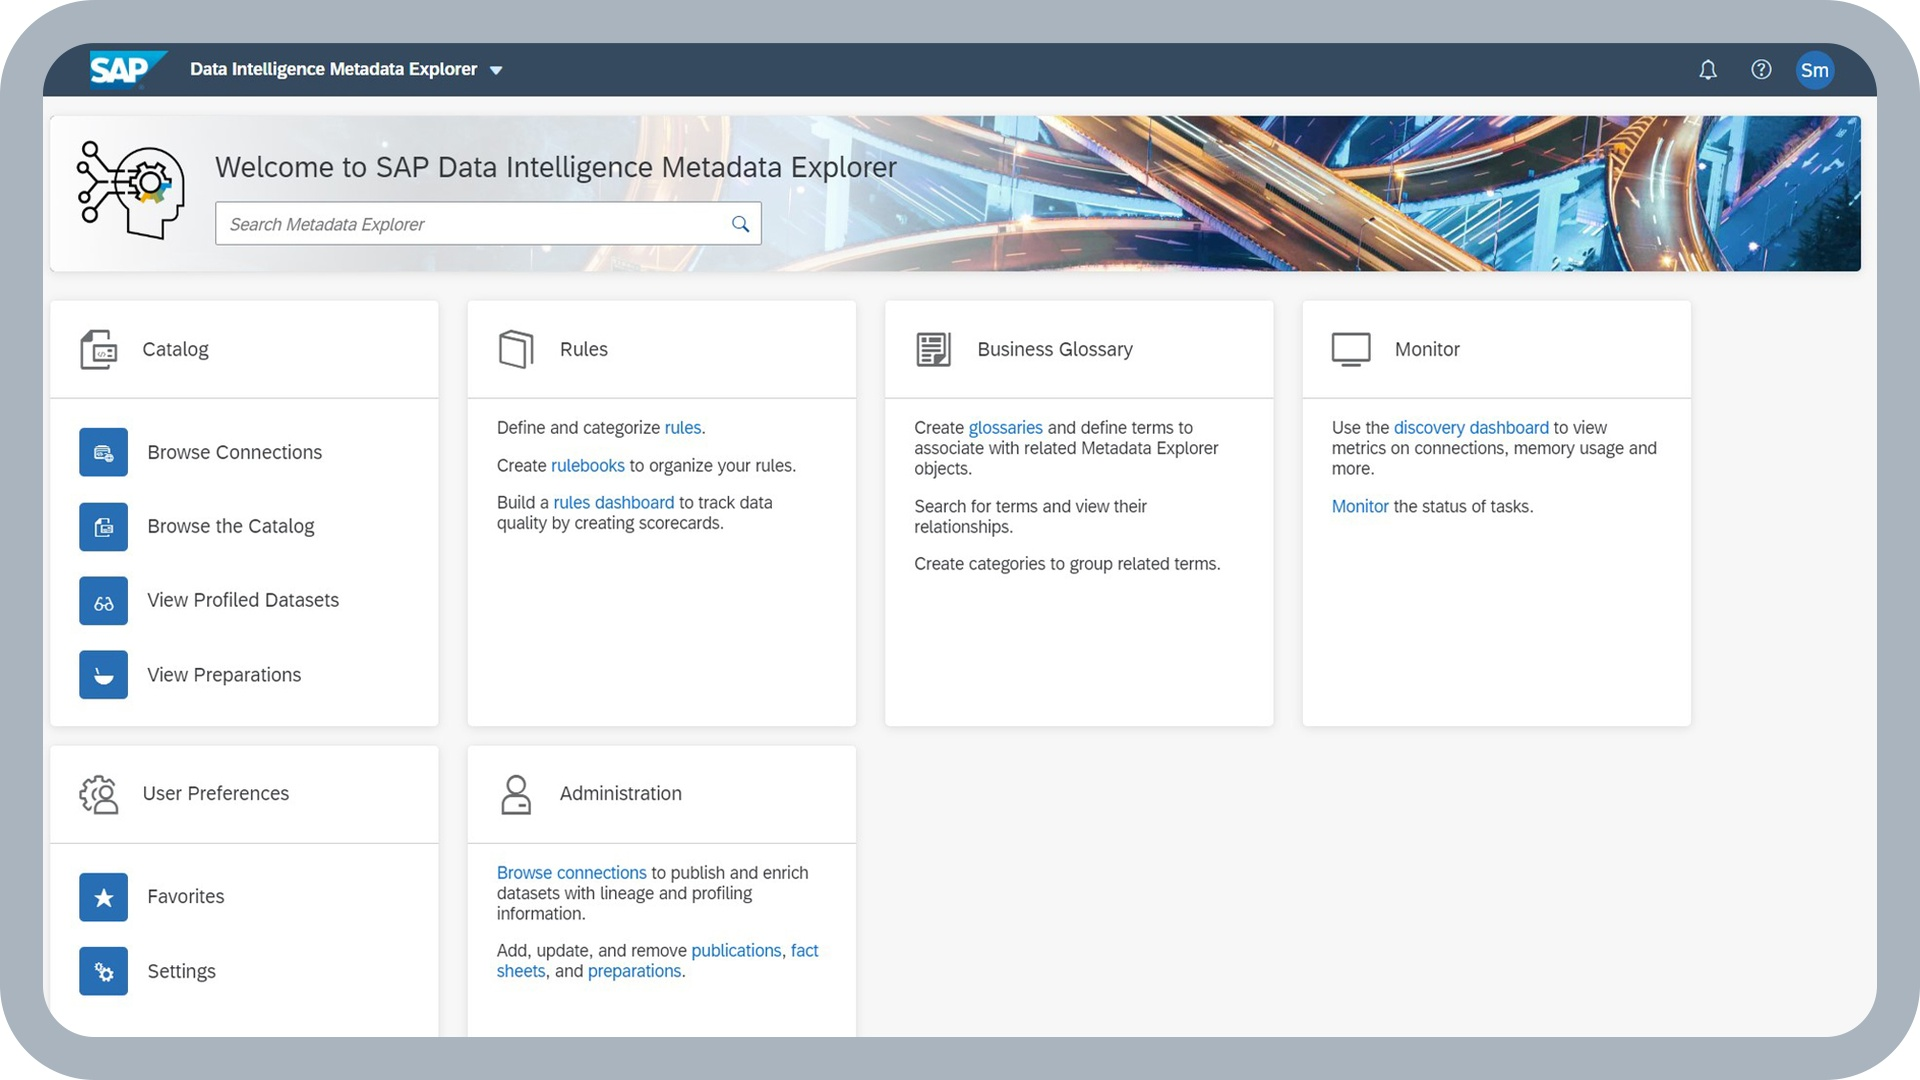Click the head-with-gear welcome banner icon
This screenshot has width=1920, height=1080.
[131, 190]
